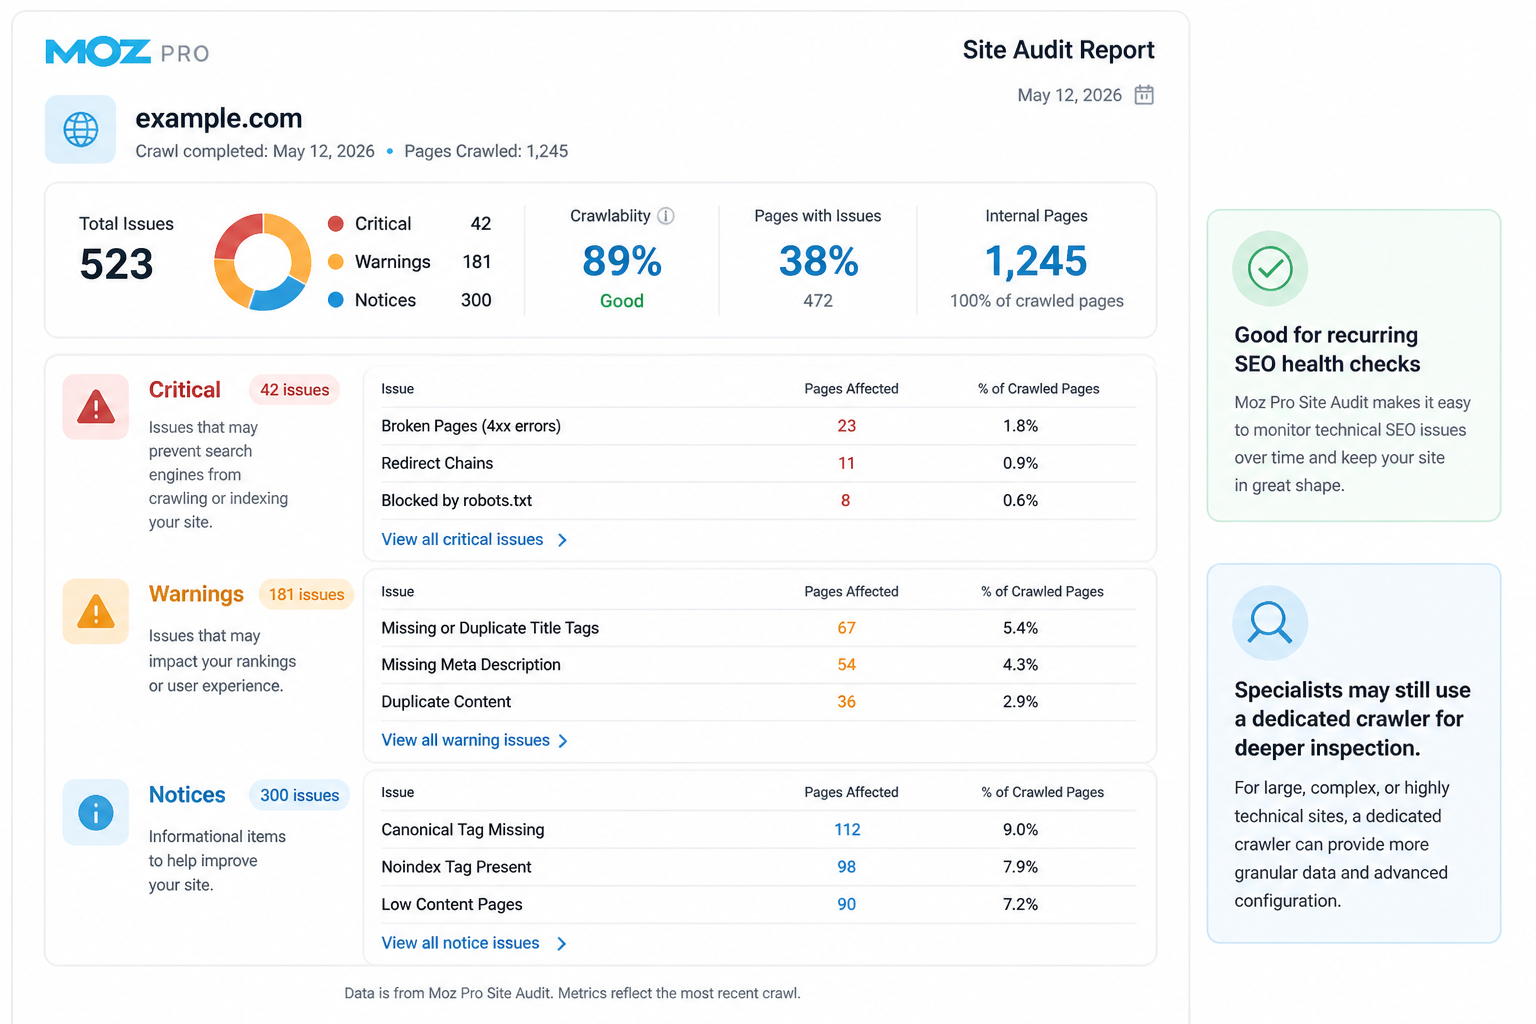Screen dimensions: 1536x1024
Task: Click the magnifying glass icon
Action: (1270, 623)
